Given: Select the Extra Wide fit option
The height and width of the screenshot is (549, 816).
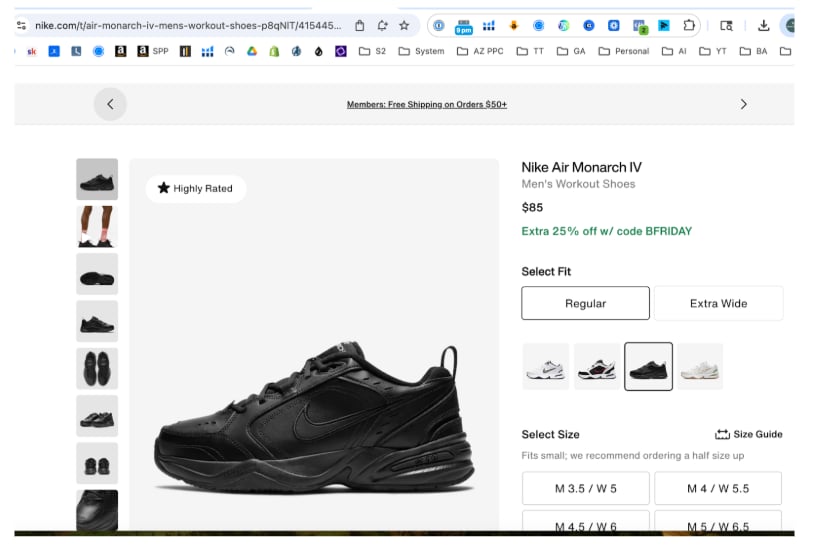Looking at the screenshot, I should pos(718,303).
